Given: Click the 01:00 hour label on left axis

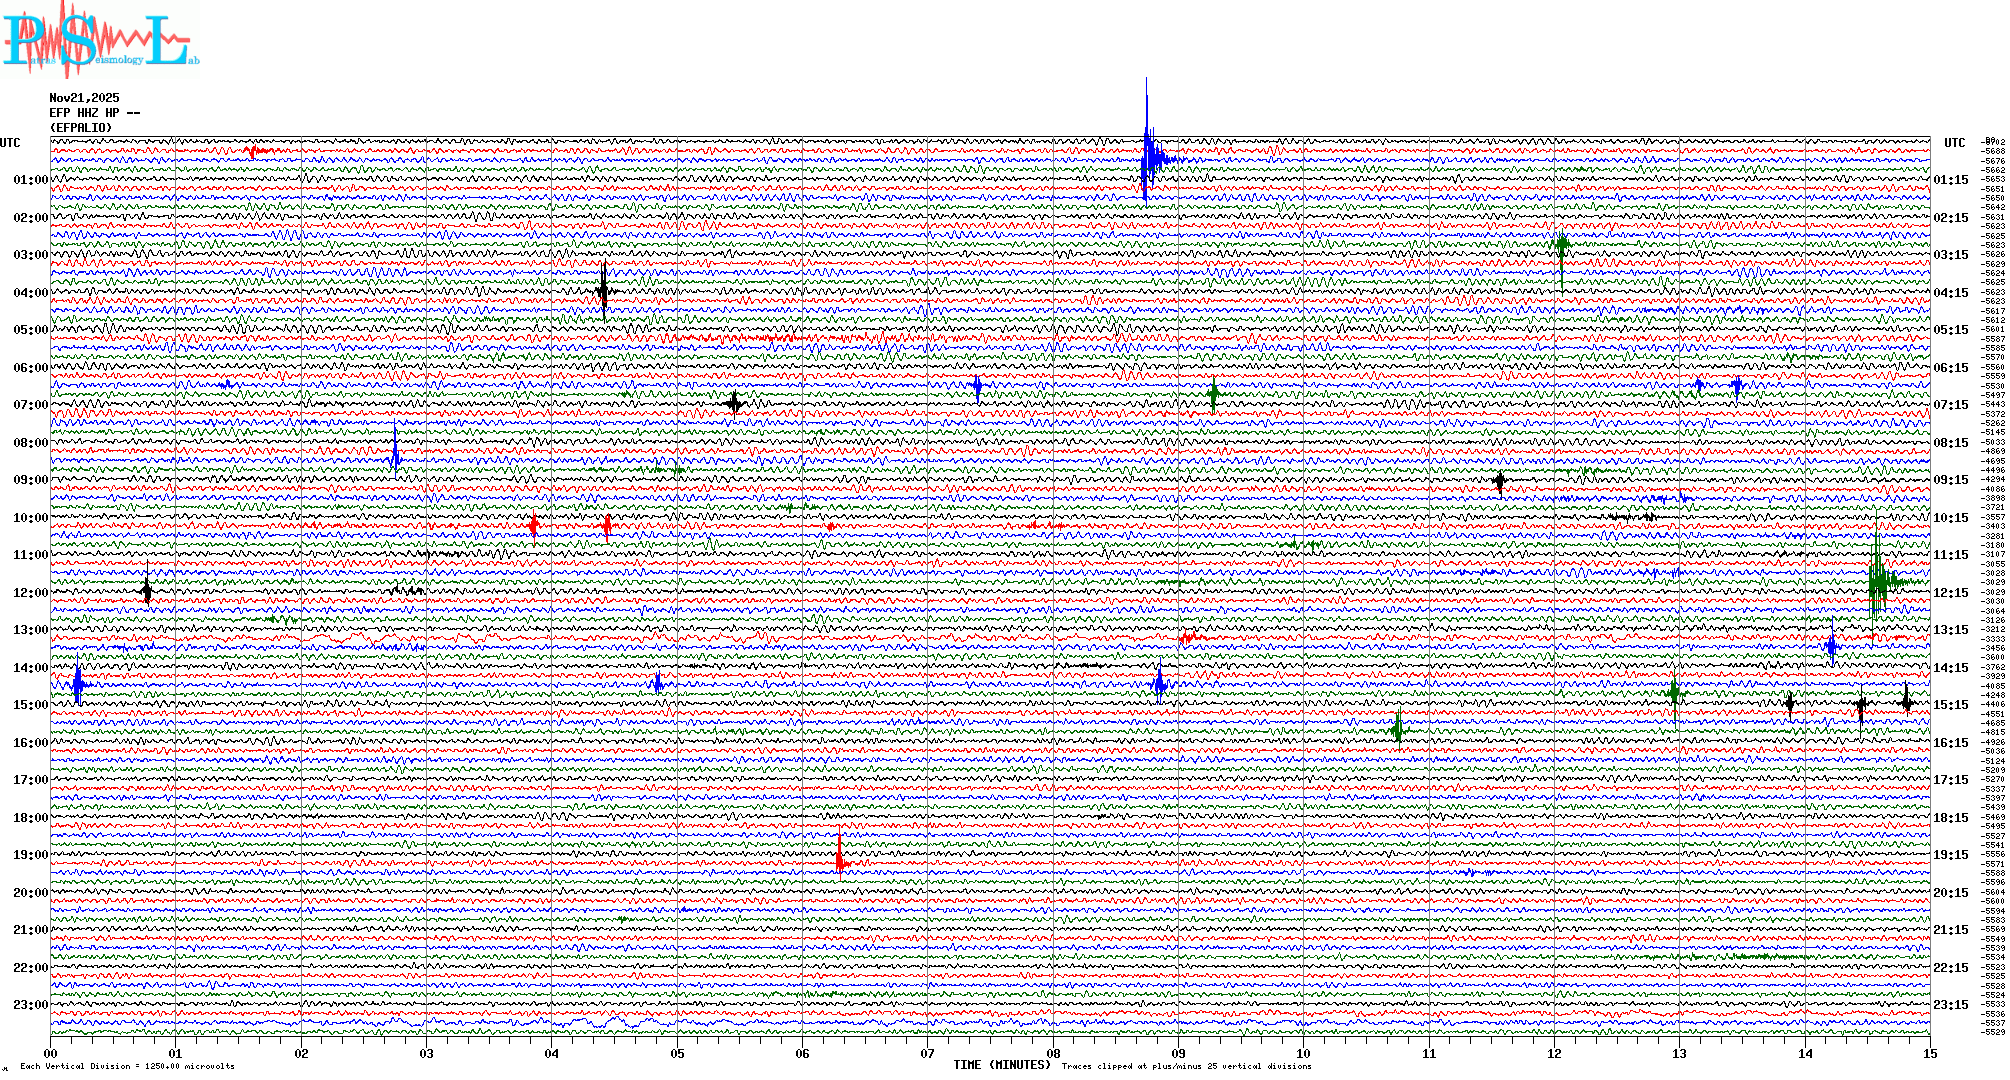Looking at the screenshot, I should (x=30, y=180).
